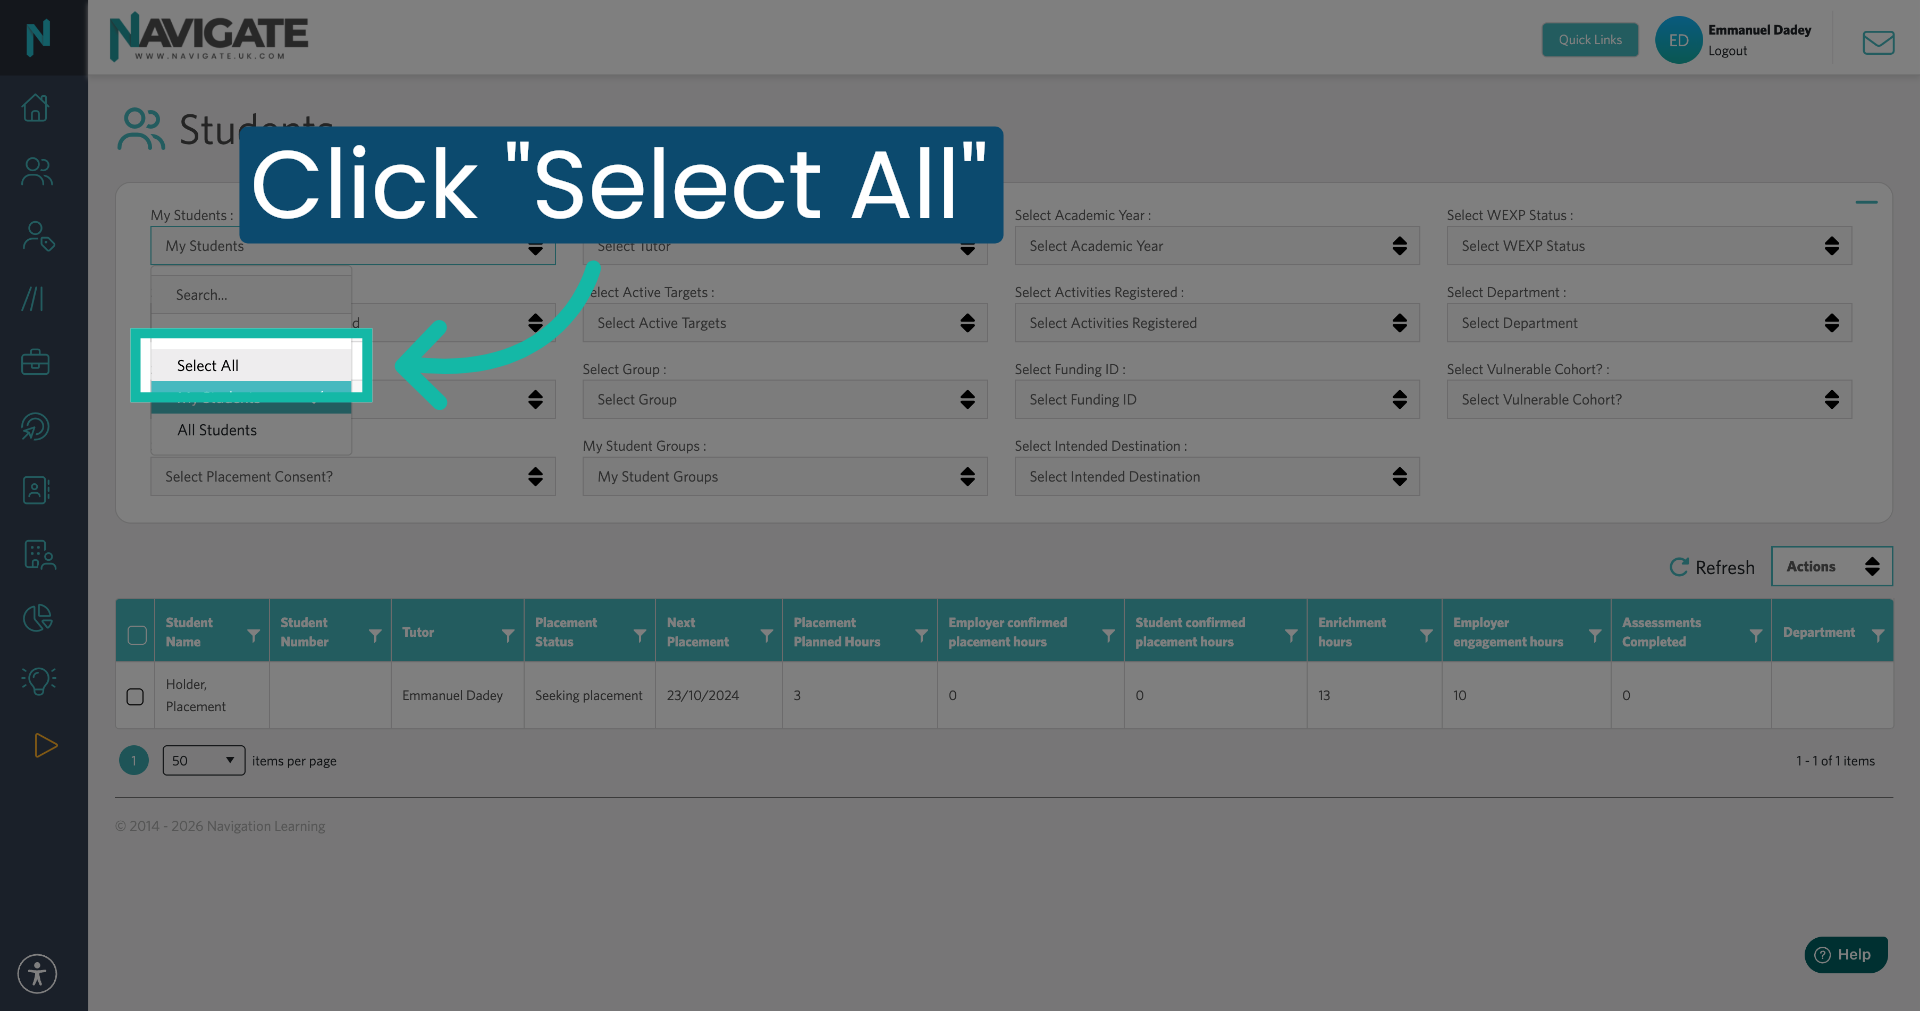The width and height of the screenshot is (1920, 1011).
Task: Expand the Select WEXP Status dropdown
Action: pos(1648,245)
